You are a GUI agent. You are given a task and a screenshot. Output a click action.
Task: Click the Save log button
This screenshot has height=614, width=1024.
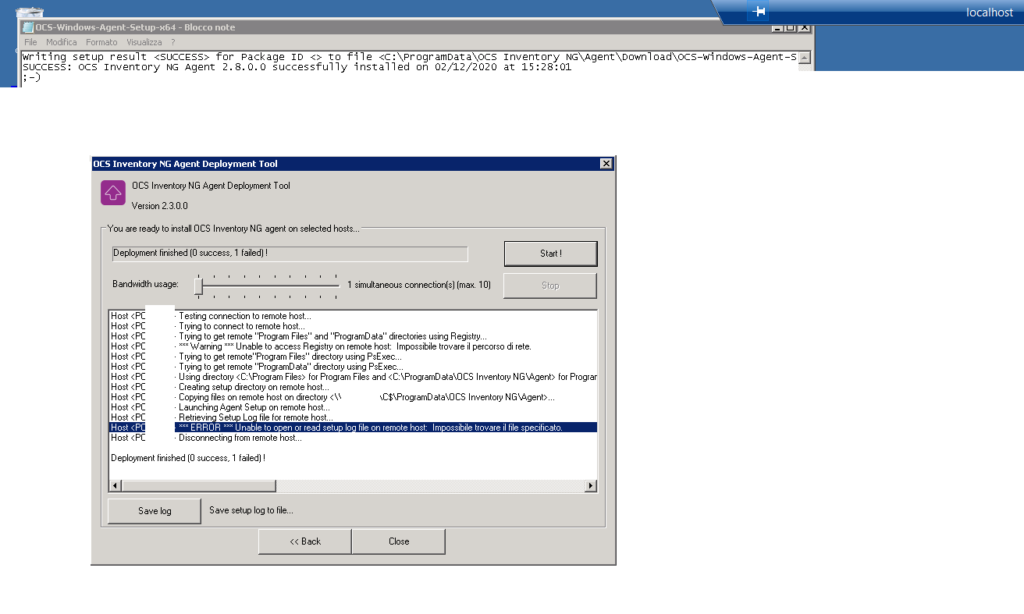tap(154, 511)
